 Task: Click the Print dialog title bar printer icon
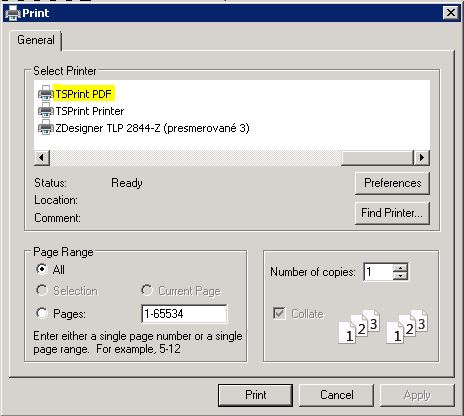coord(13,13)
